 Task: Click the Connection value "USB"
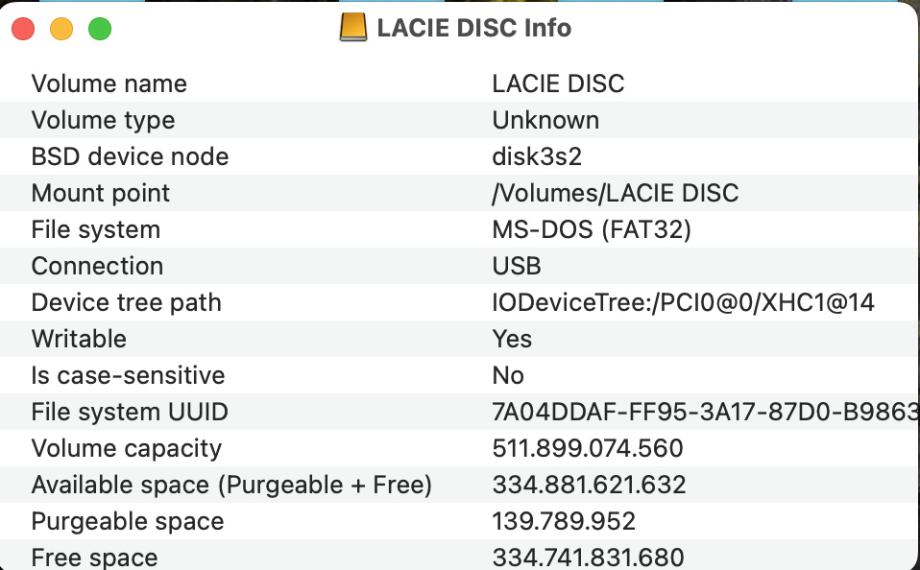click(x=516, y=266)
